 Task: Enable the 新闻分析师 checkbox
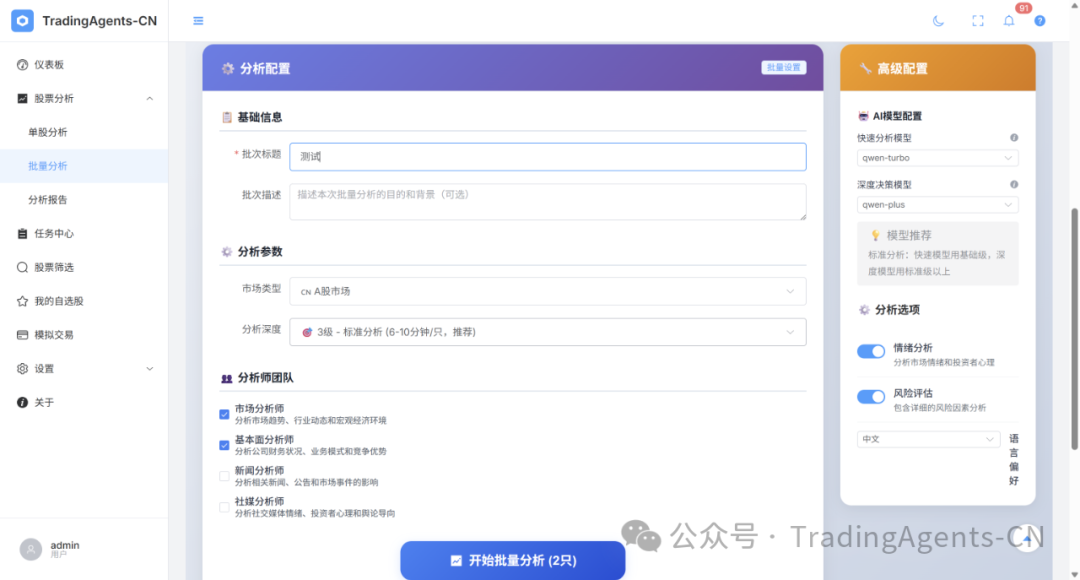pyautogui.click(x=224, y=476)
